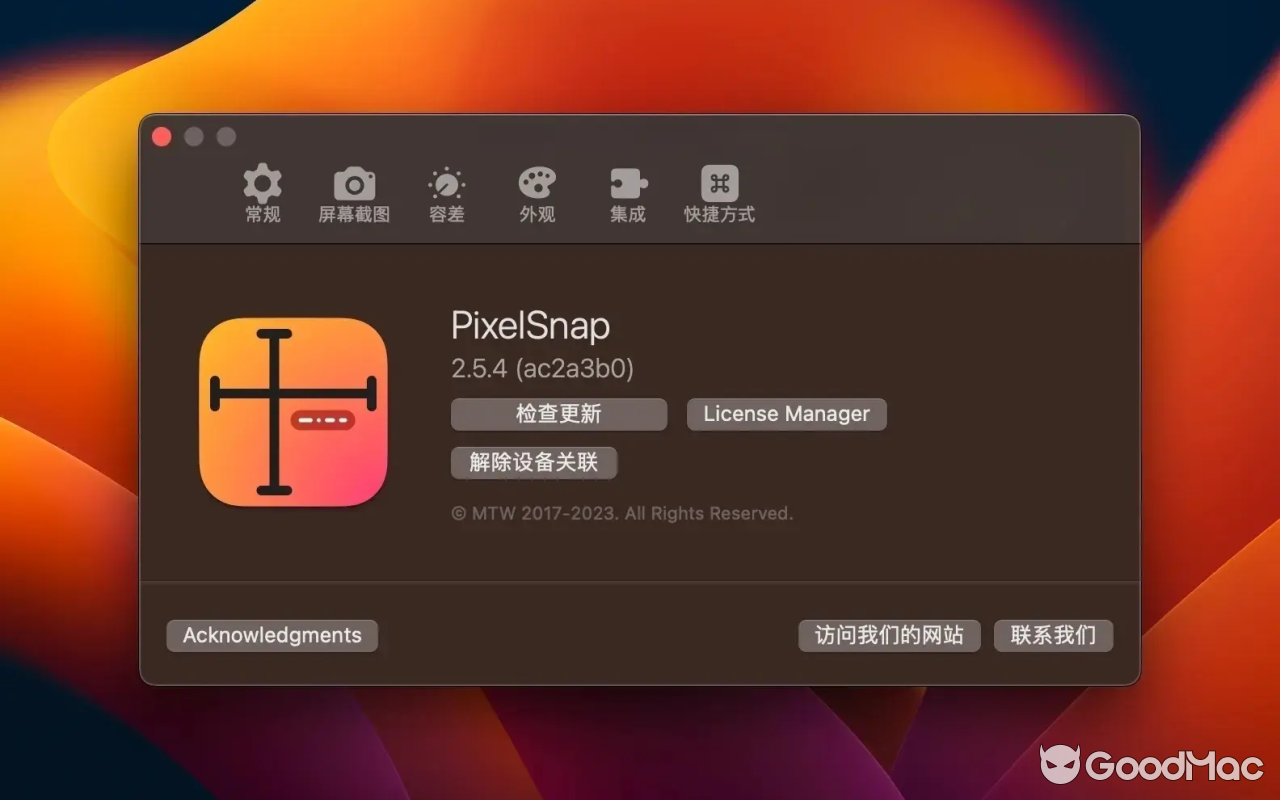
Task: Switch to the 屏幕截图 preferences tab
Action: point(352,195)
